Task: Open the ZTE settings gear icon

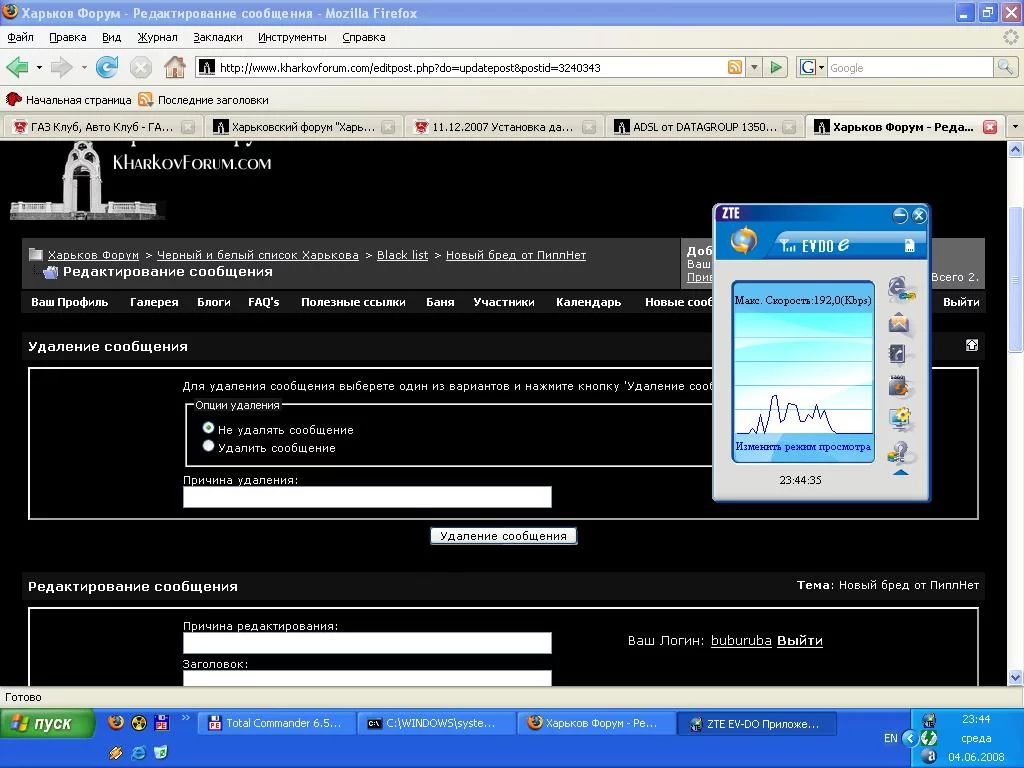Action: coord(900,418)
